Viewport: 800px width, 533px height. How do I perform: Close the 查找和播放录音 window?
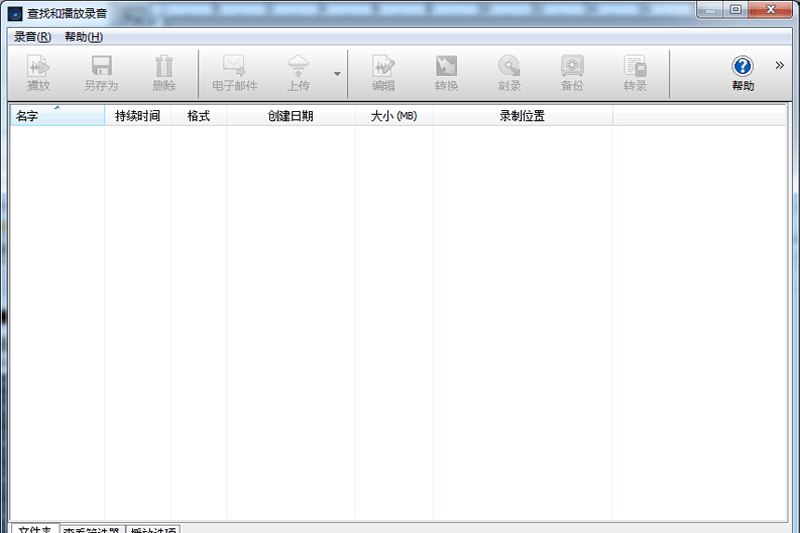click(771, 10)
